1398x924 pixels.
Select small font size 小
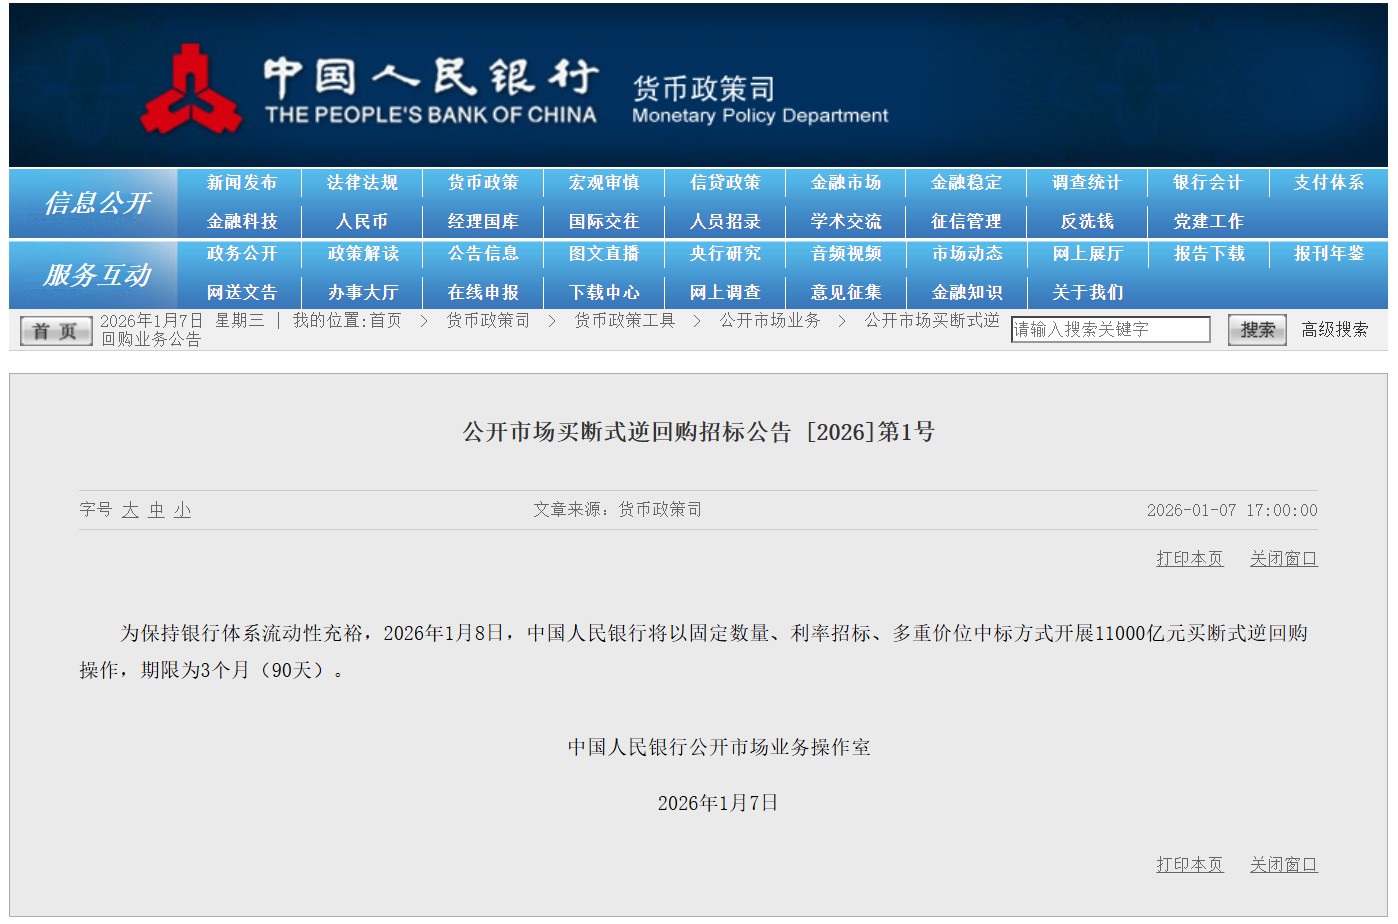pyautogui.click(x=182, y=510)
